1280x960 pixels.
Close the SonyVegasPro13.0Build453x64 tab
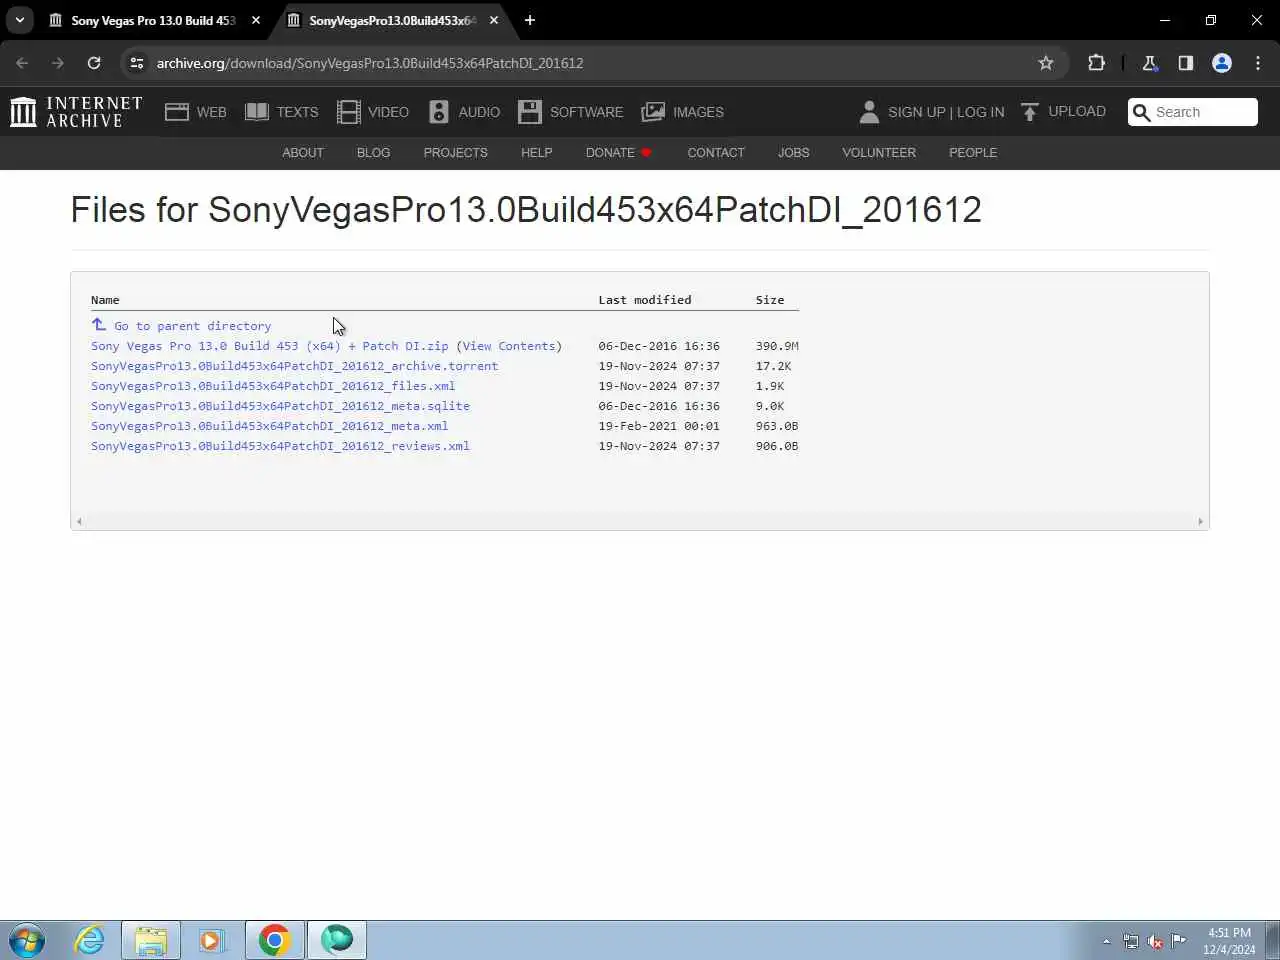(x=494, y=20)
